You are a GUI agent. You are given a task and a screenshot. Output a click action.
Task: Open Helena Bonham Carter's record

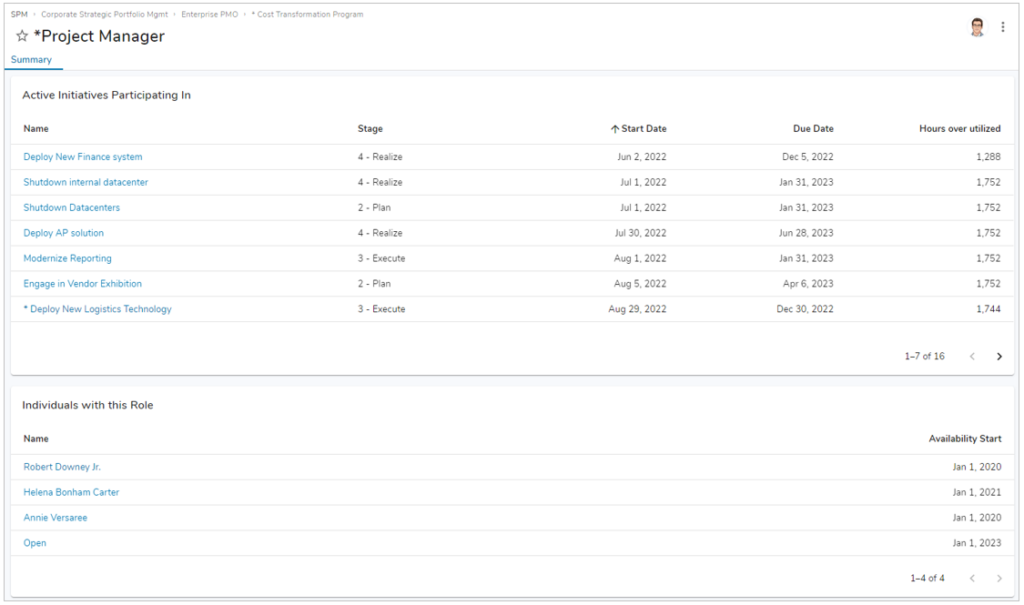click(x=70, y=492)
